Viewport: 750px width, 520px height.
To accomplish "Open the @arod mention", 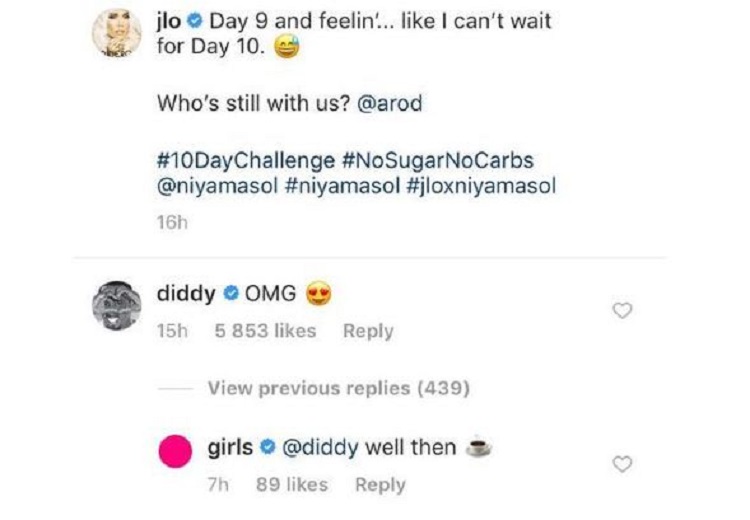I will (390, 103).
